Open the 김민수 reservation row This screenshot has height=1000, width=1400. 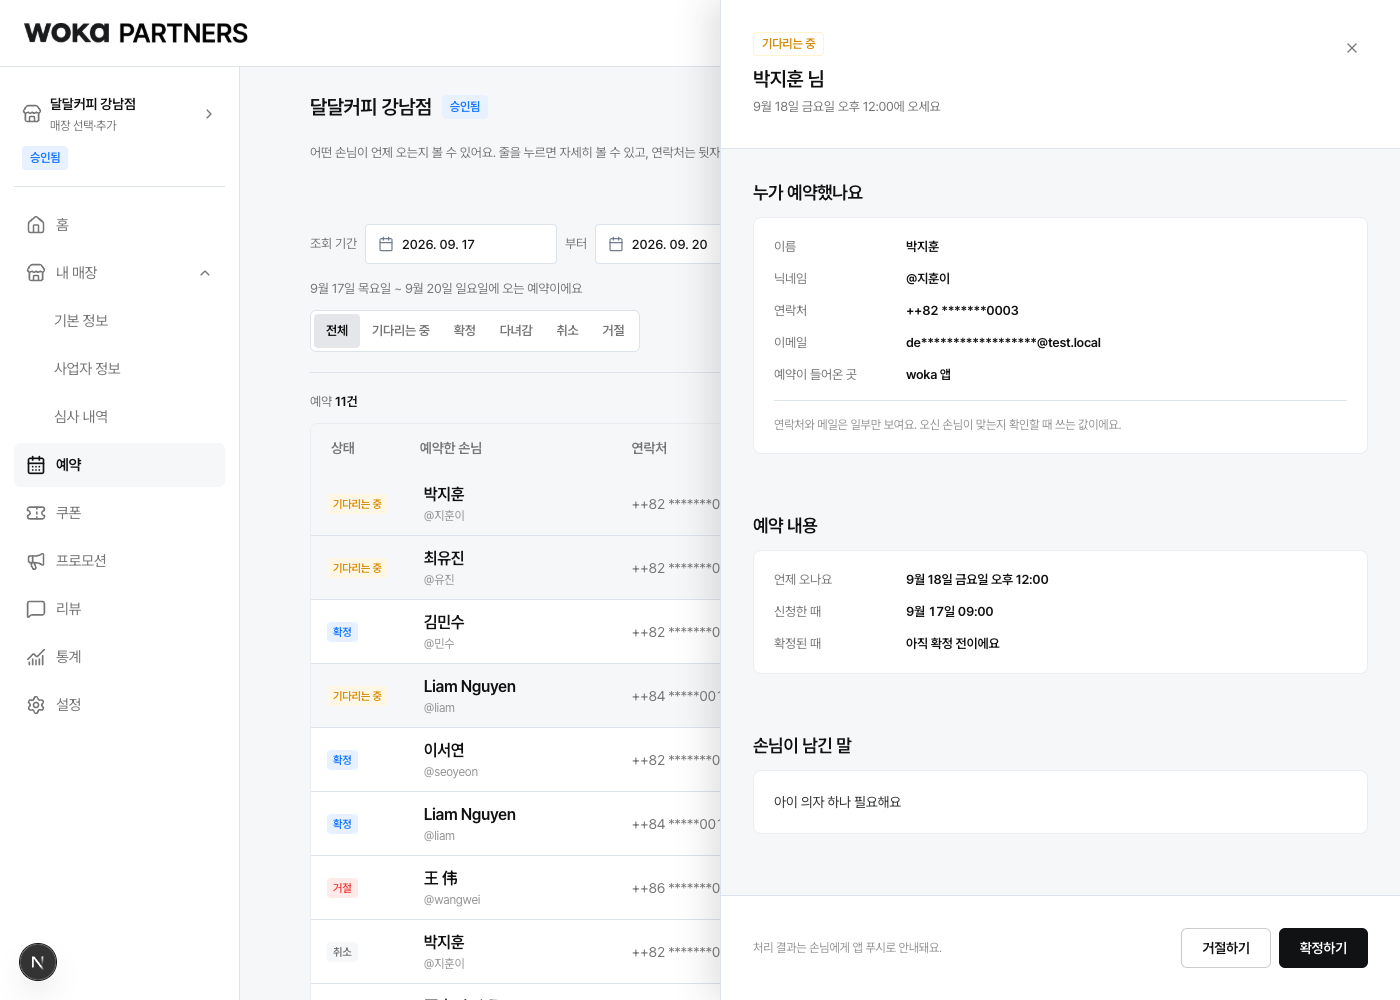click(x=516, y=632)
